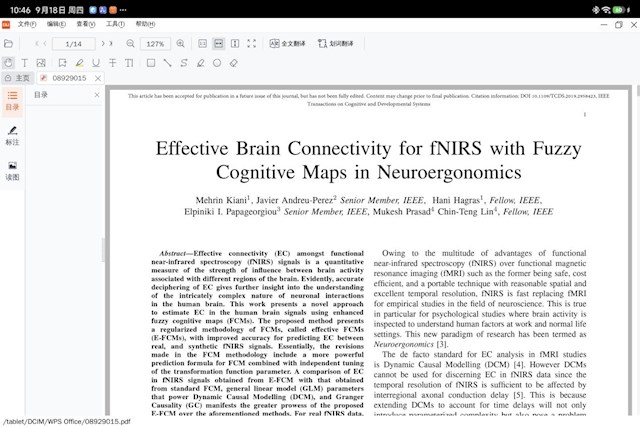Screen dimensions: 640x427
Task: Choose the rectangle shape tool
Action: 150,63
